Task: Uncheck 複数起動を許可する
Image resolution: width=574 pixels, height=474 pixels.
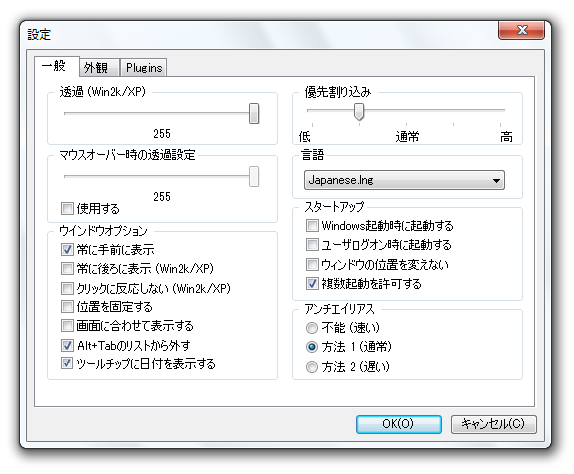Action: point(312,284)
